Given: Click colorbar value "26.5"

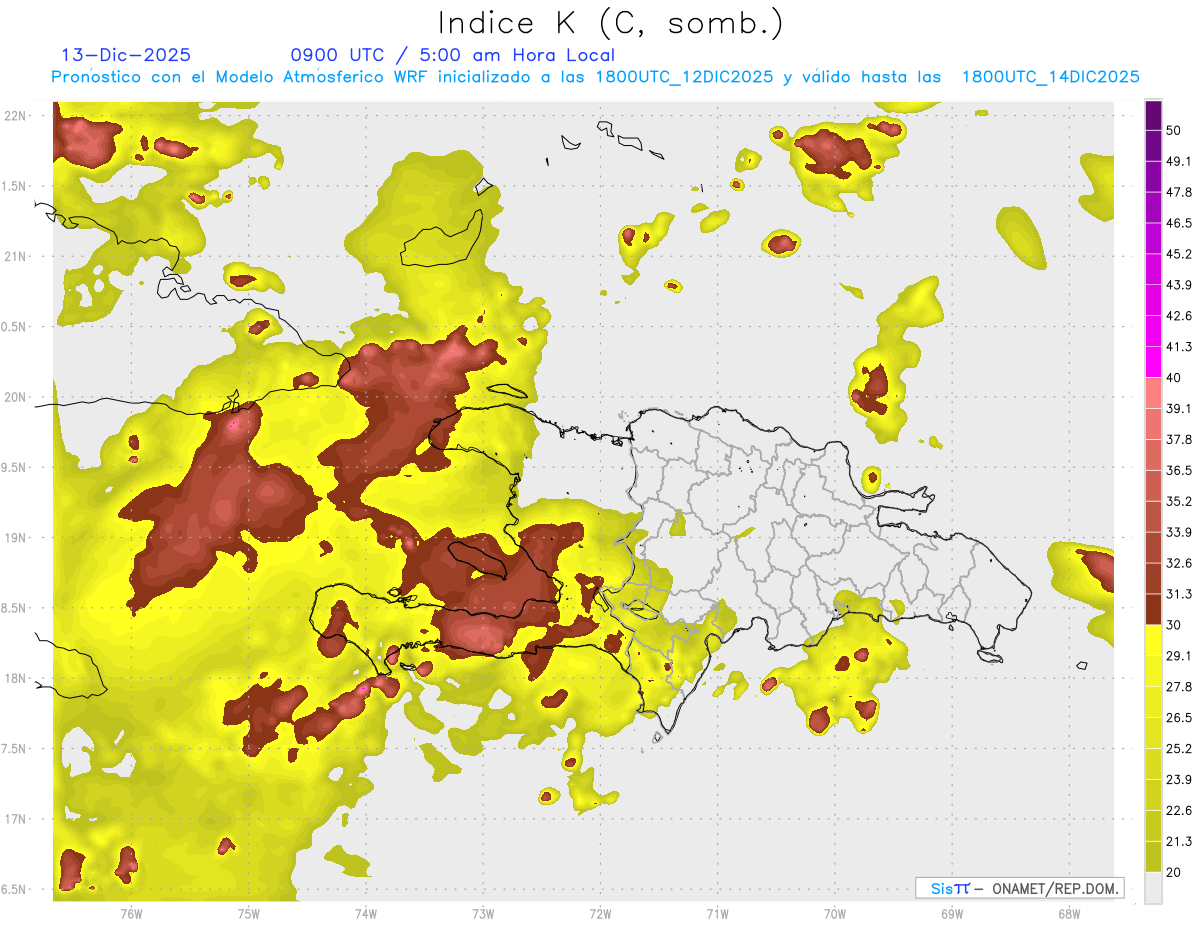Looking at the screenshot, I should 1179,718.
